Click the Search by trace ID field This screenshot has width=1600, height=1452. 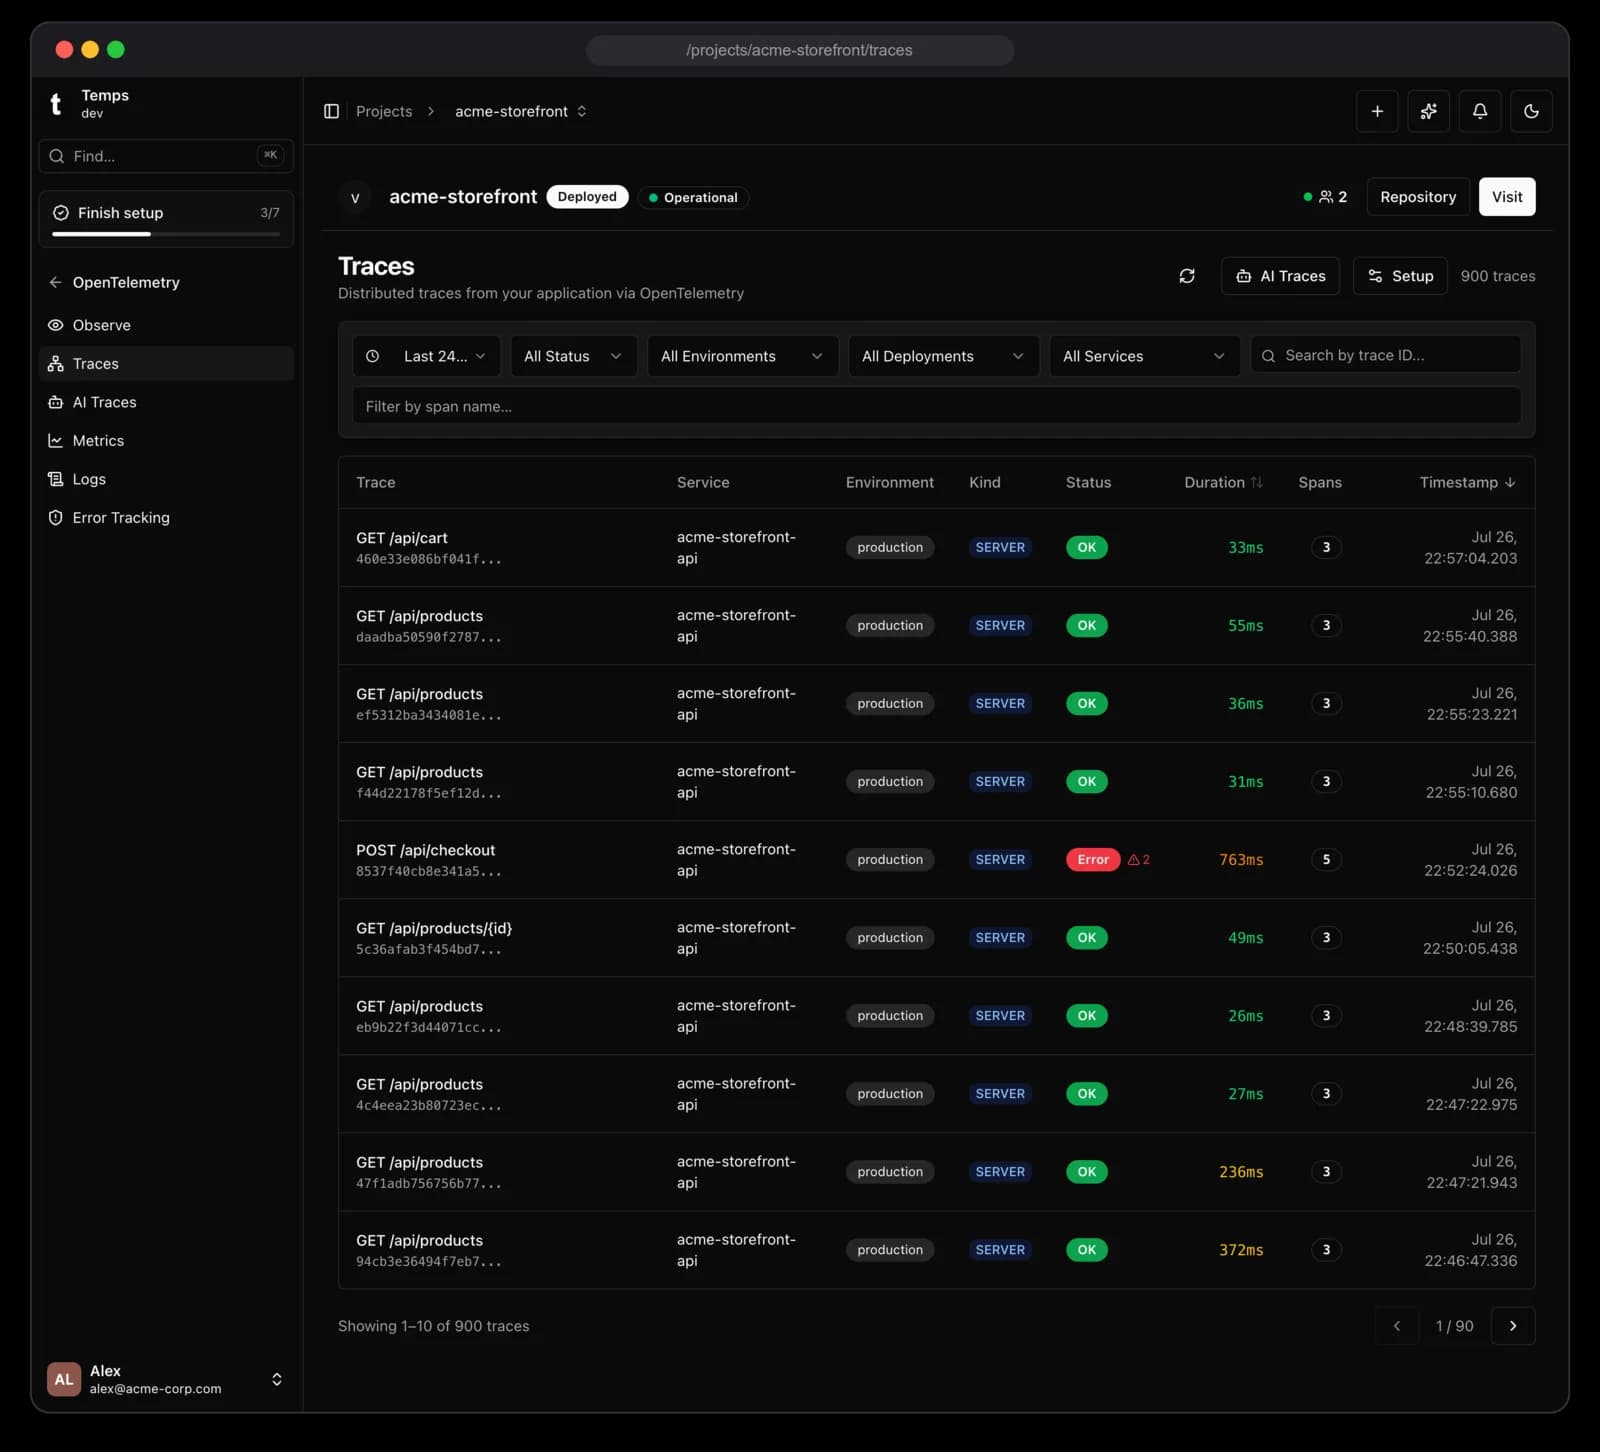point(1386,355)
